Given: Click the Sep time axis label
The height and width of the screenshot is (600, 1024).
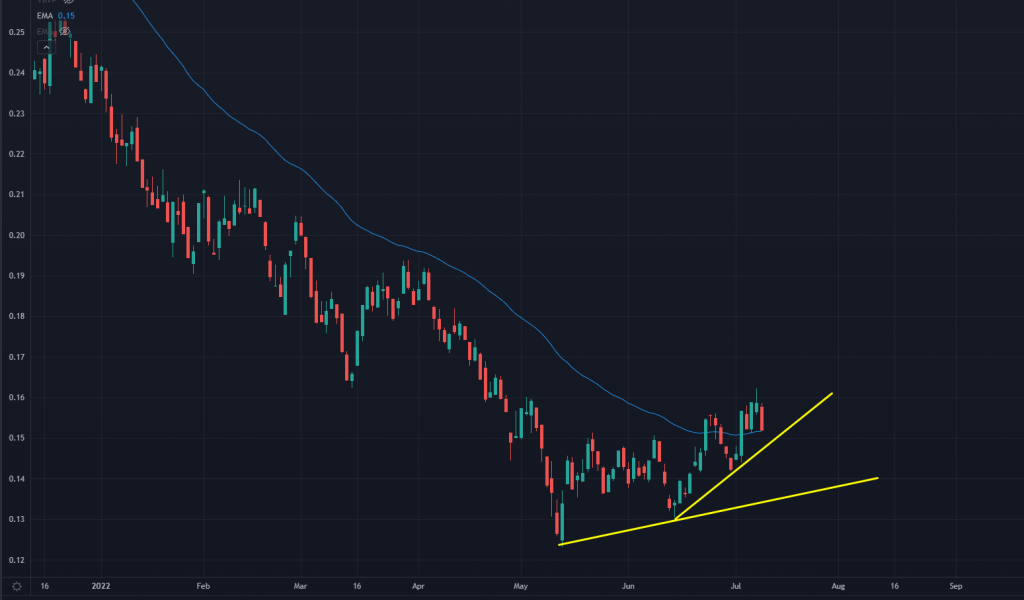Looking at the screenshot, I should pyautogui.click(x=955, y=586).
